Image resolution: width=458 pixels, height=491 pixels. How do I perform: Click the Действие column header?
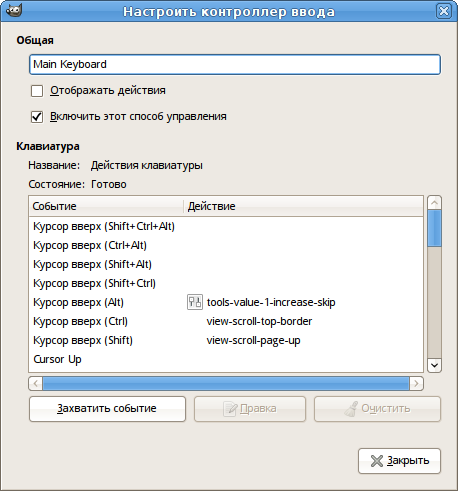pos(303,206)
